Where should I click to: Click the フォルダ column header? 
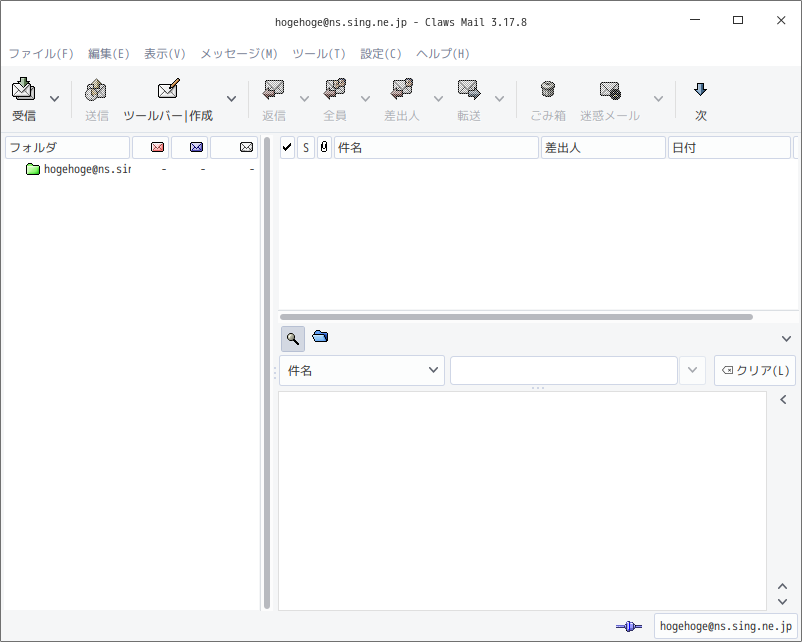[68, 147]
